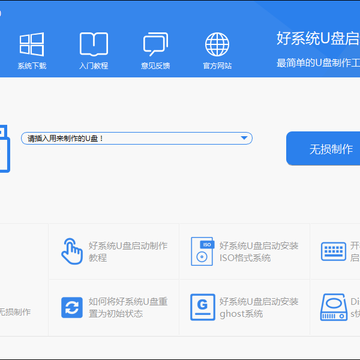Screen dimensions: 360x360
Task: Click the pointing hand tutorial icon
Action: (72, 251)
